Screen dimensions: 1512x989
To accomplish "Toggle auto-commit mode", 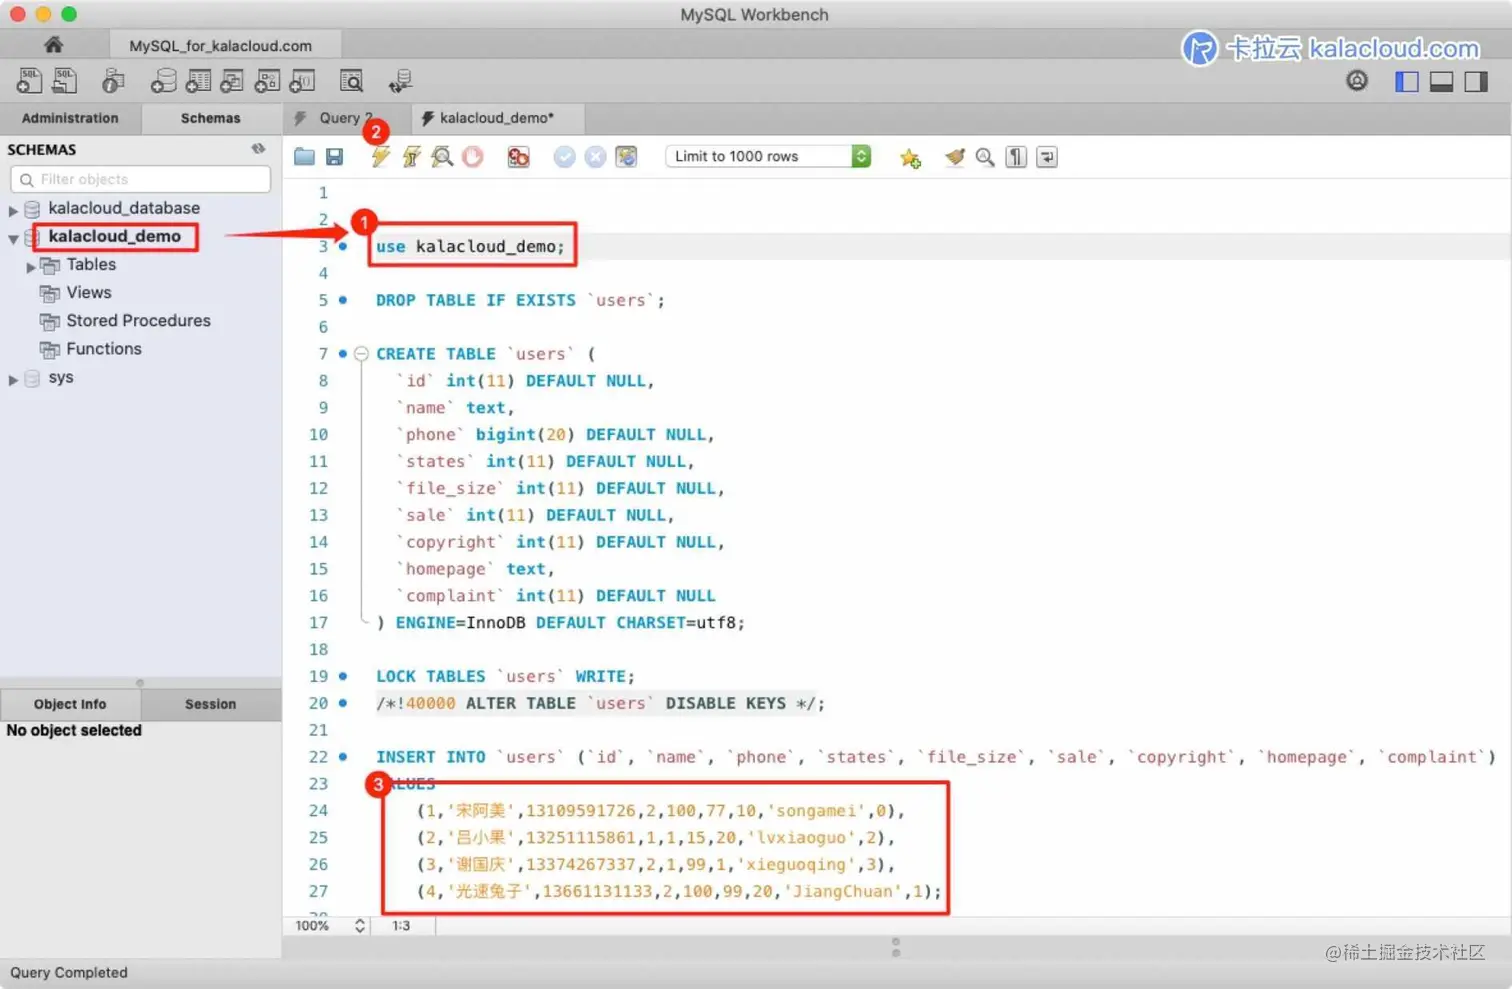I will click(x=626, y=157).
